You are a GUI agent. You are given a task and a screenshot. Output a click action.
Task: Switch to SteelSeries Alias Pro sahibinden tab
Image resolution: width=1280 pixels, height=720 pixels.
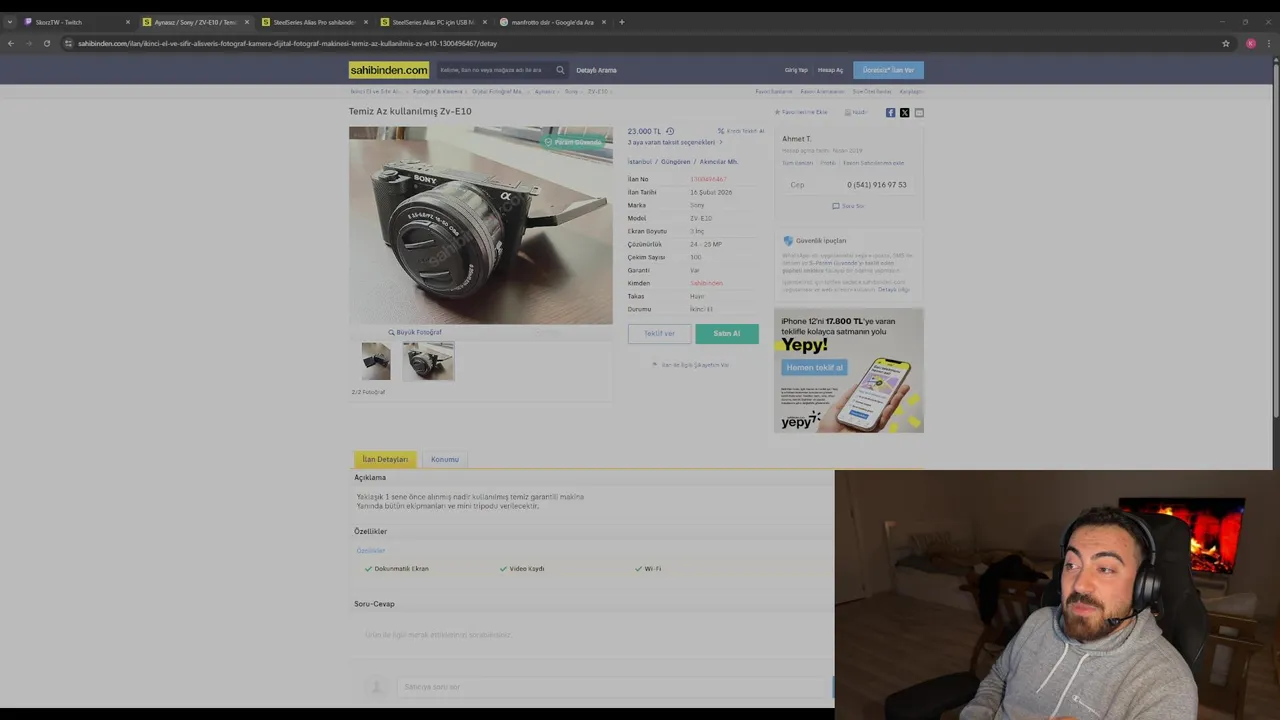click(315, 22)
